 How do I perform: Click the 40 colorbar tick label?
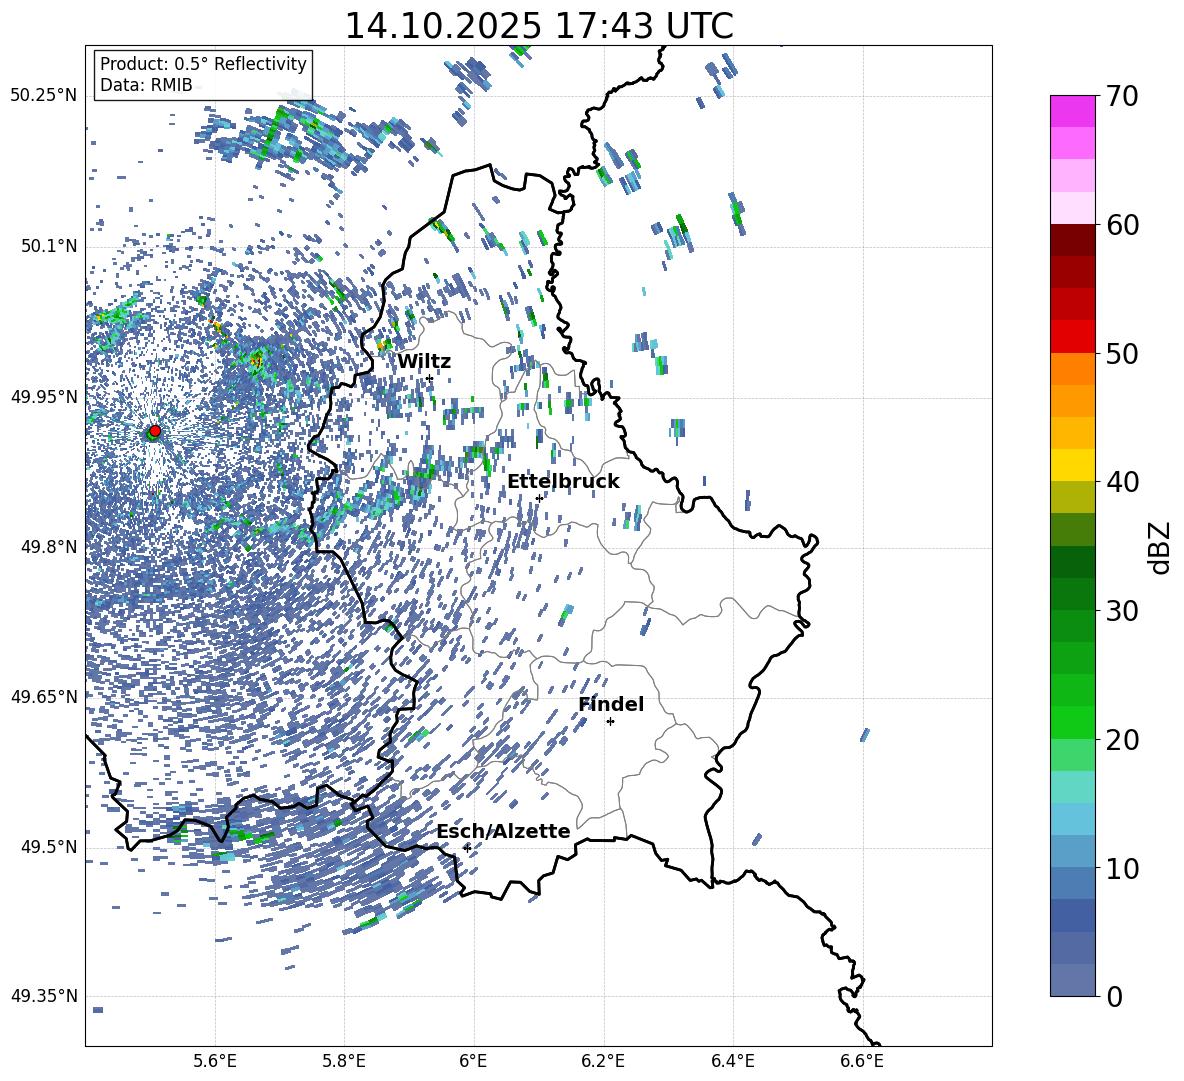1122,482
